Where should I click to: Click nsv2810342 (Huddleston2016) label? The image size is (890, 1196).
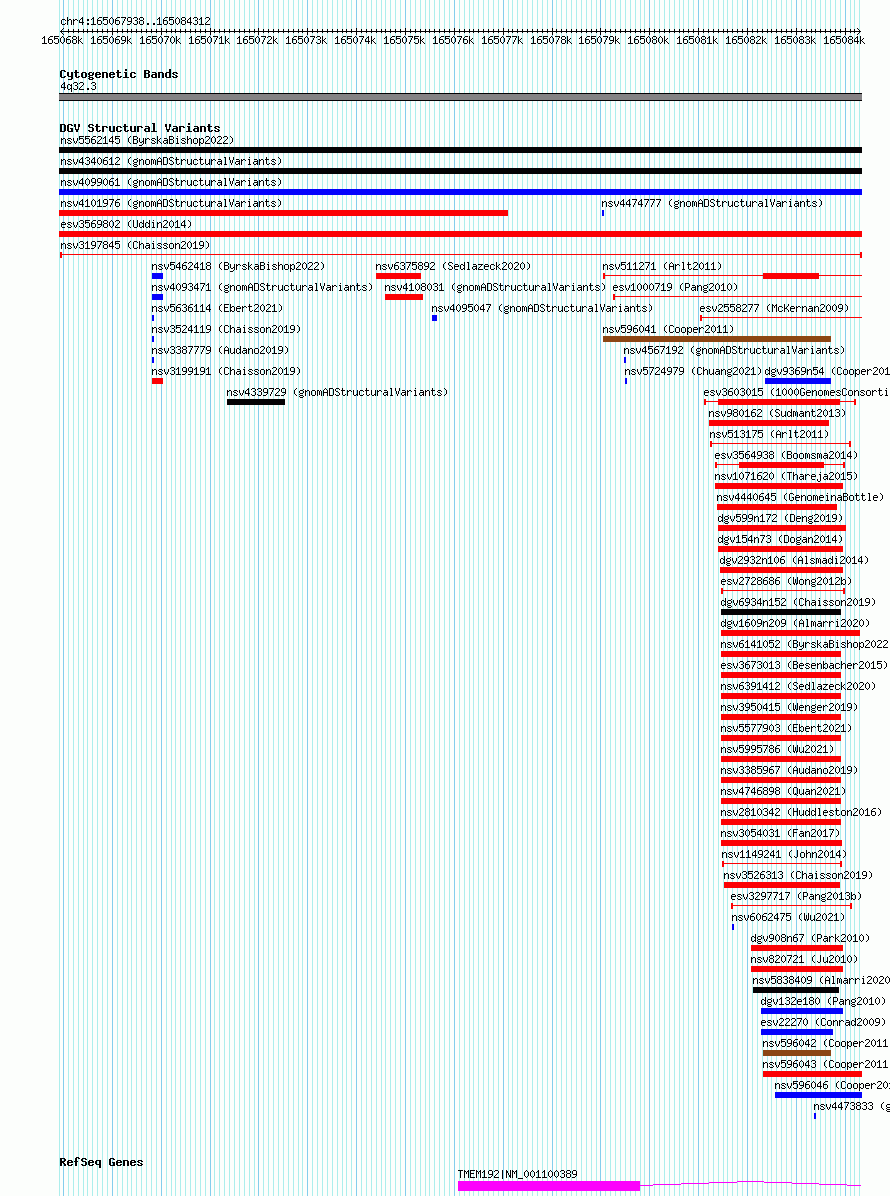click(x=802, y=812)
